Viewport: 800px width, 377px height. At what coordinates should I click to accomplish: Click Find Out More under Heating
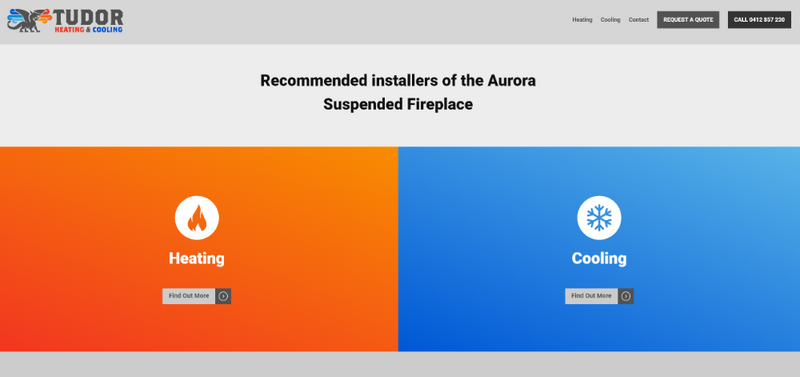pyautogui.click(x=189, y=296)
